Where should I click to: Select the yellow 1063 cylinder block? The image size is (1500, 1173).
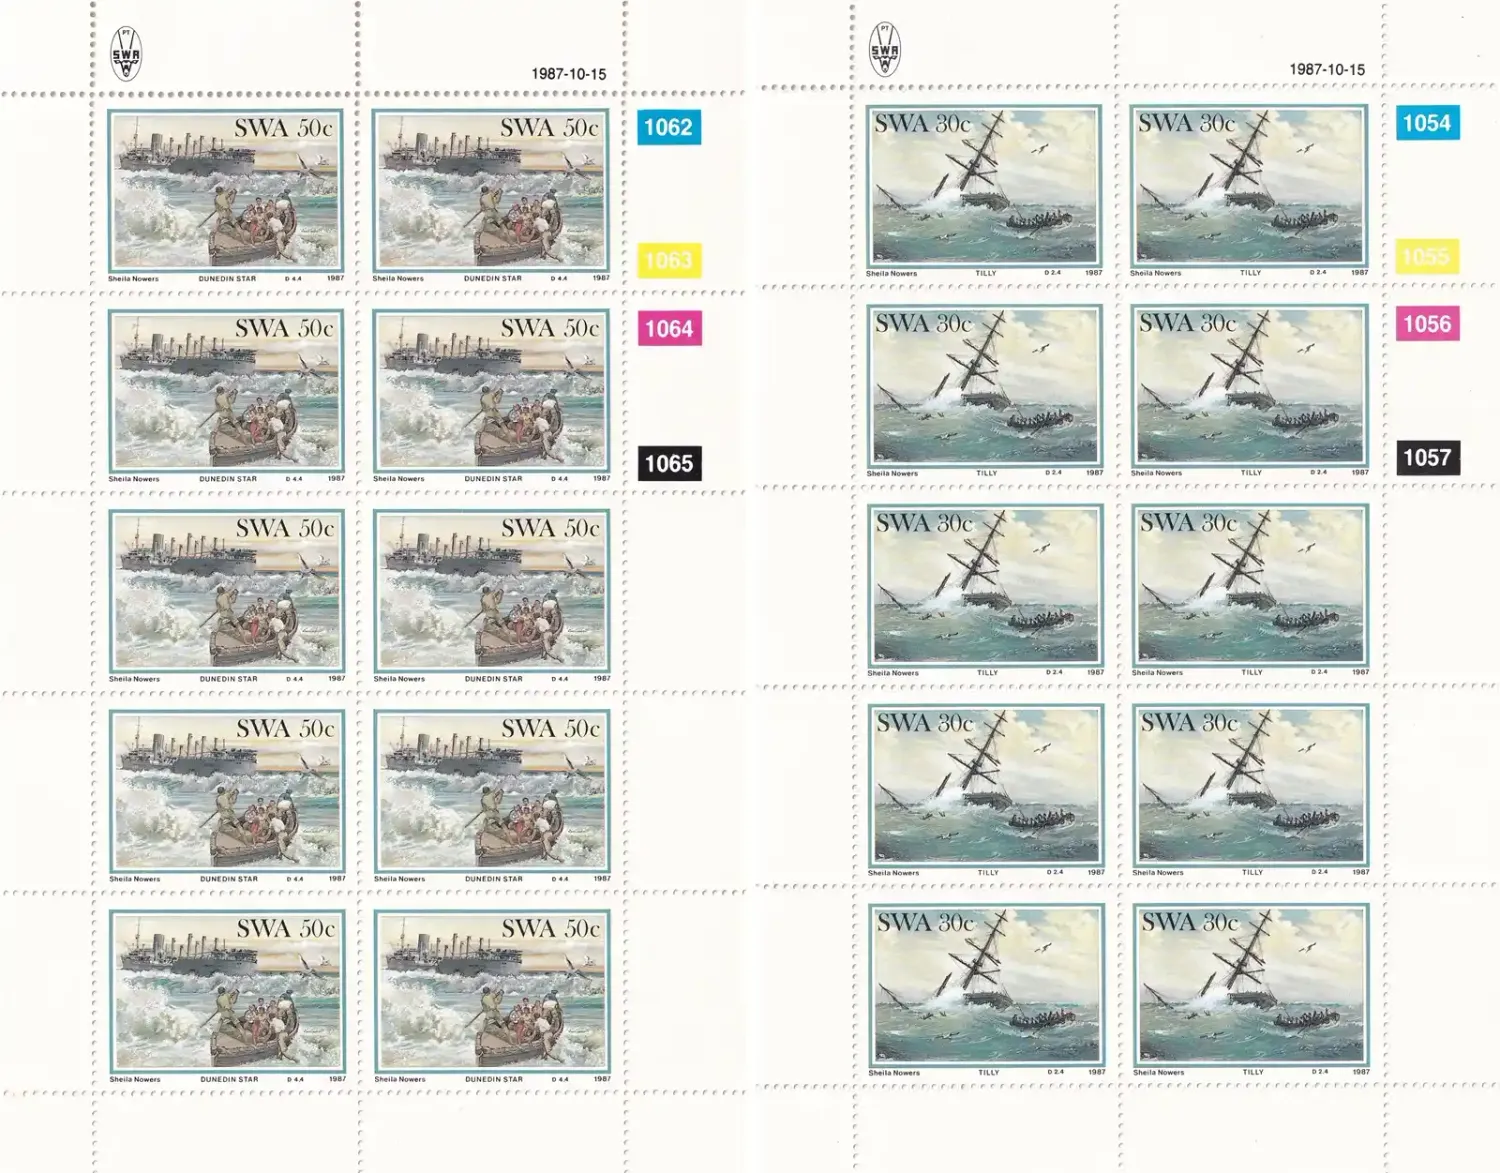coord(669,261)
